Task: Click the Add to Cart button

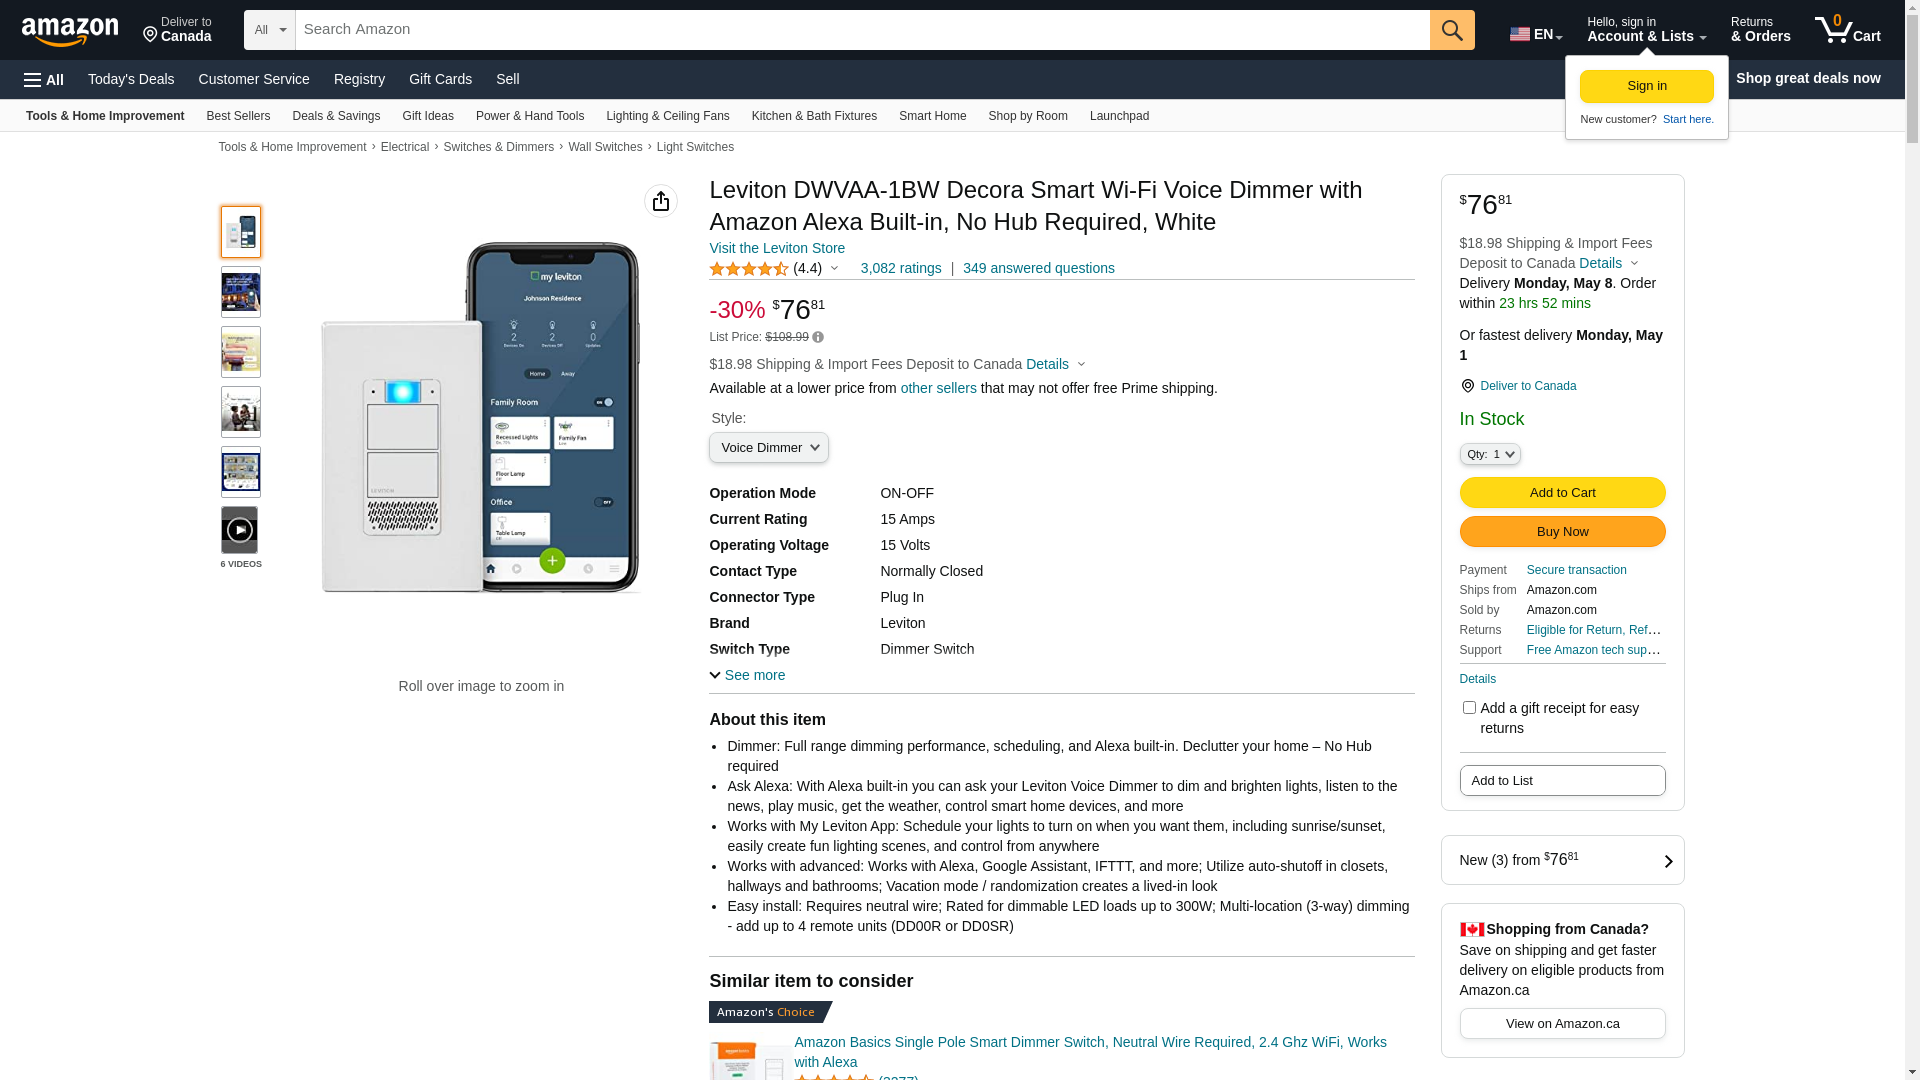Action: click(x=1561, y=492)
